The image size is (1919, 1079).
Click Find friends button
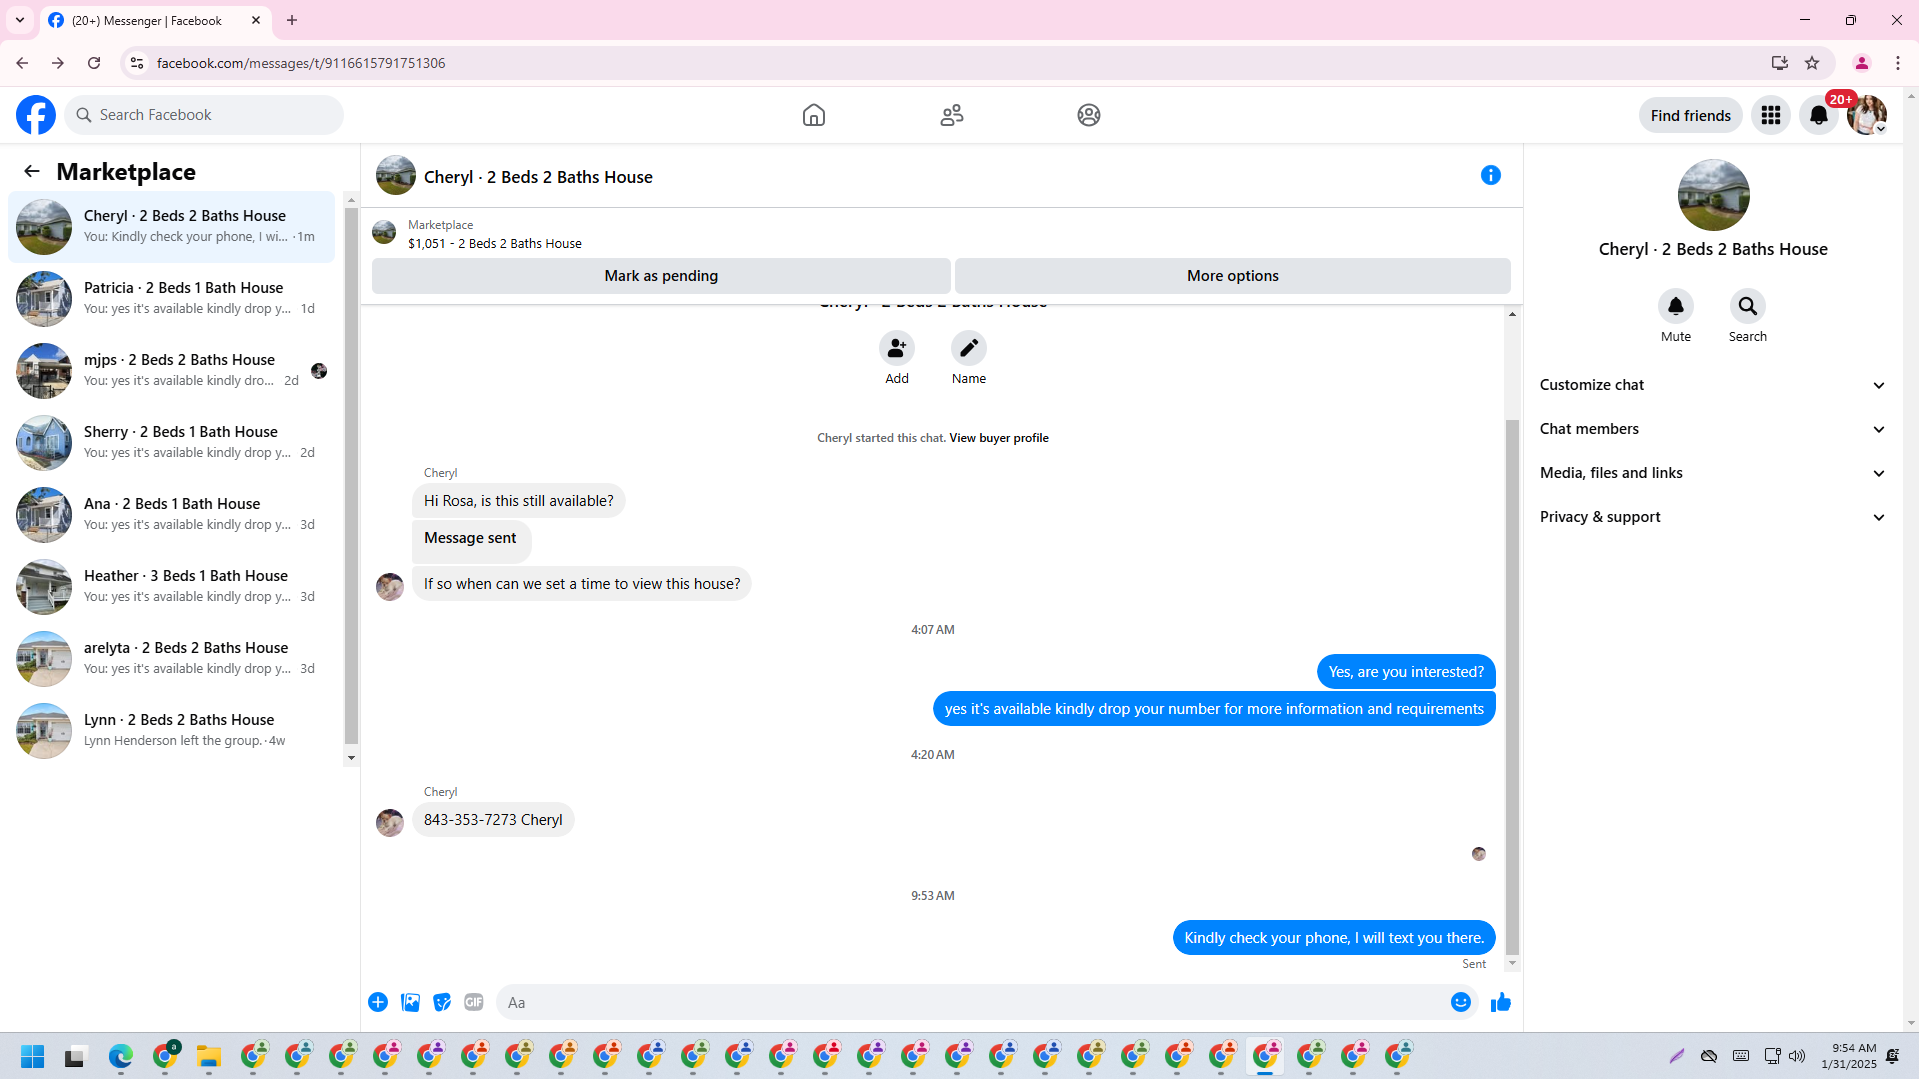tap(1691, 115)
